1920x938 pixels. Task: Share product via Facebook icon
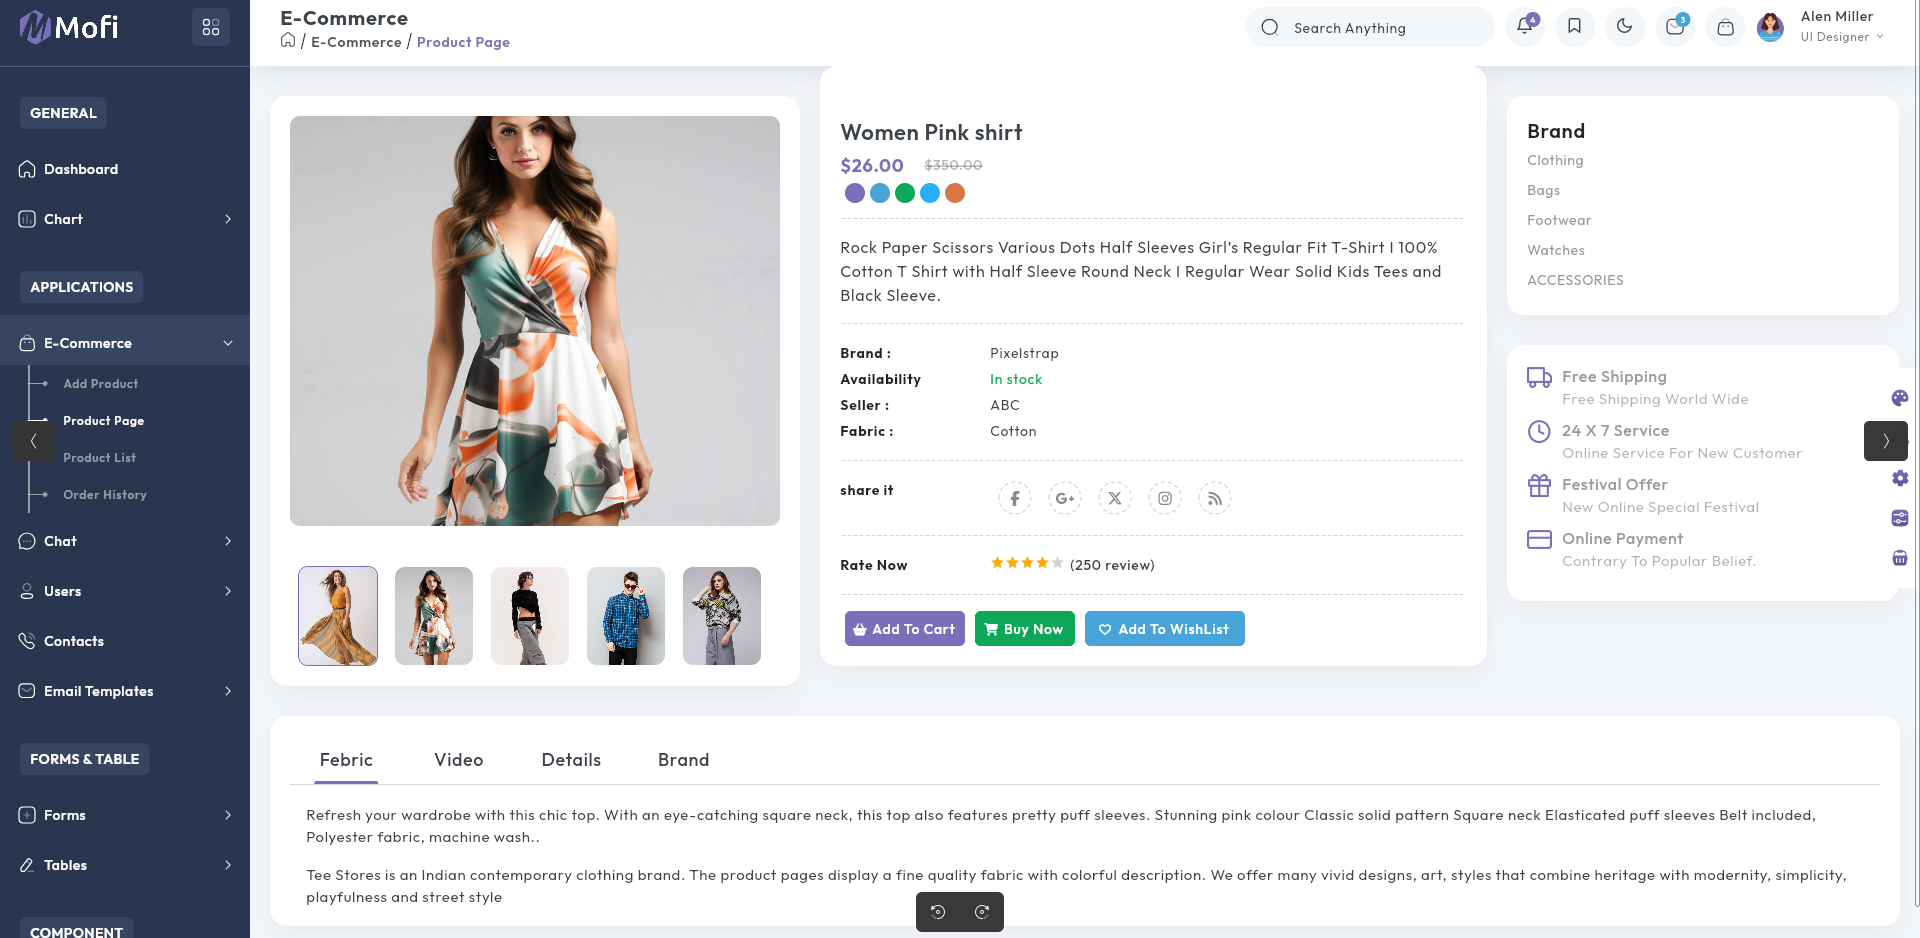1014,498
